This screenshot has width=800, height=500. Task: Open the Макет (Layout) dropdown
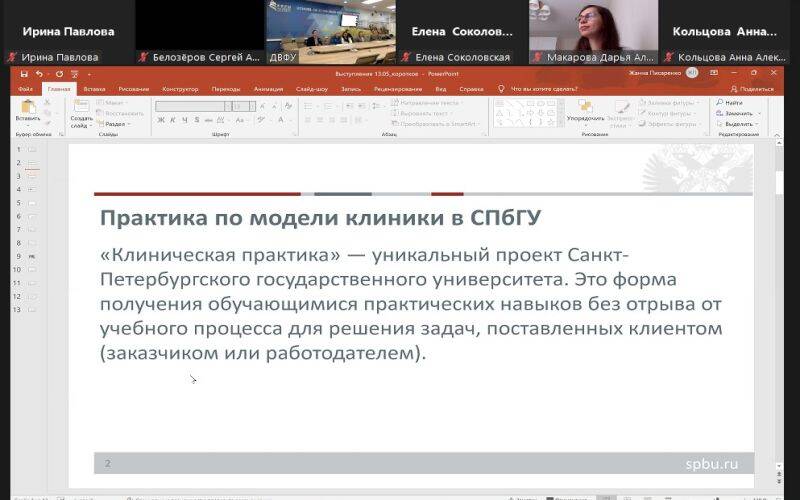coord(113,103)
